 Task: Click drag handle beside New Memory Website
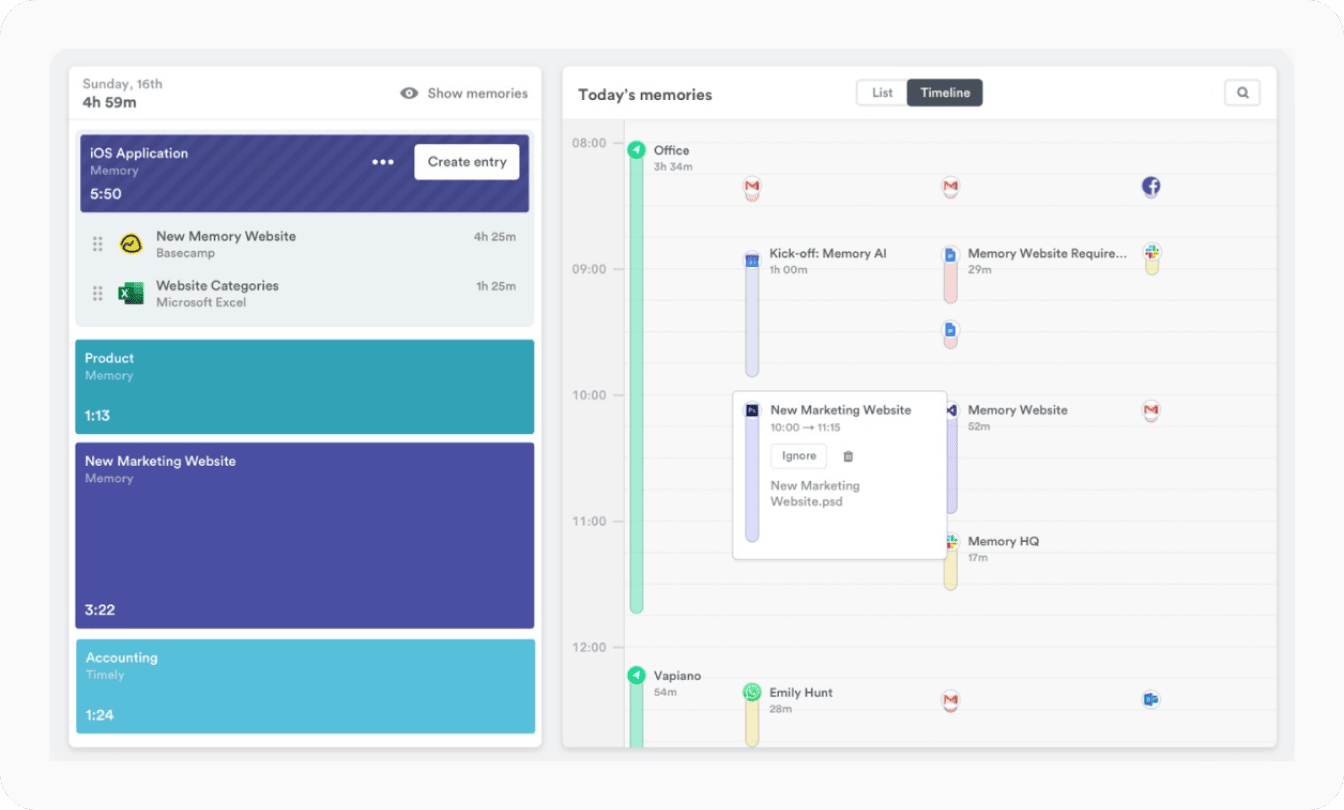98,244
